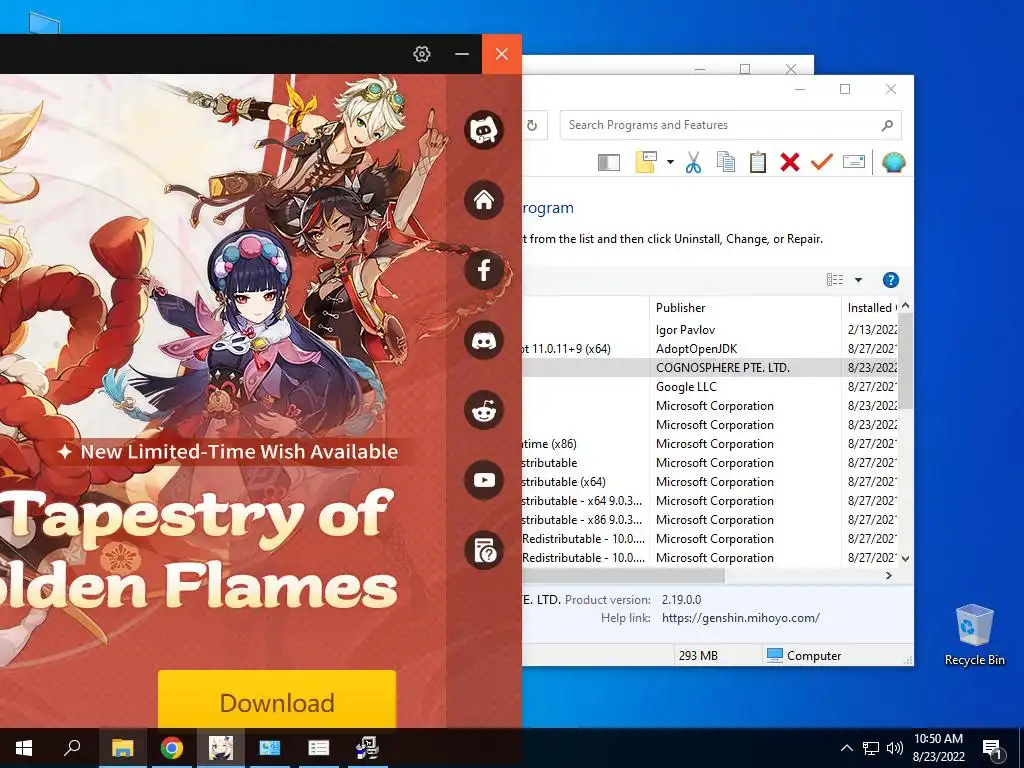Open Recycle Bin desktop icon

click(x=974, y=635)
